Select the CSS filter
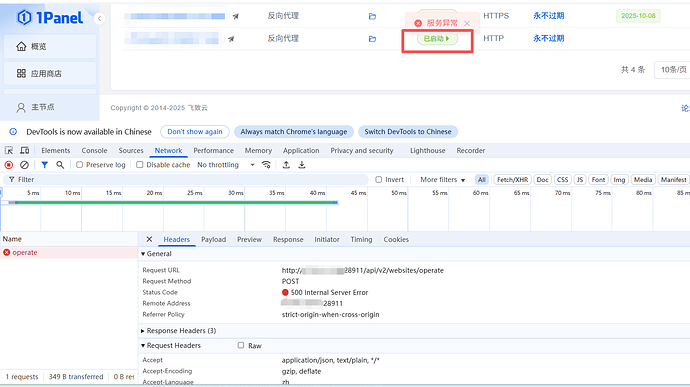Screen dimensions: 690x387 pos(562,180)
